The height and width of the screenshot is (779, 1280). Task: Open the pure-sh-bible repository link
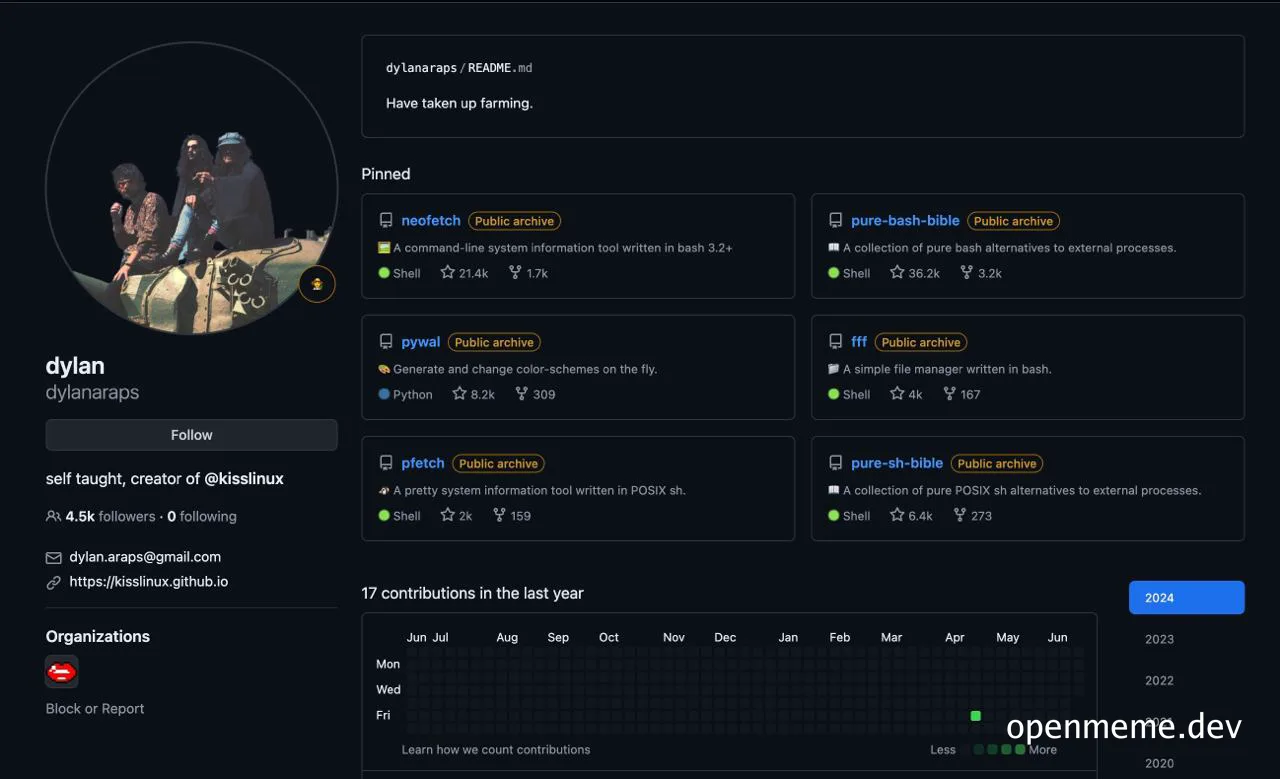pyautogui.click(x=897, y=463)
